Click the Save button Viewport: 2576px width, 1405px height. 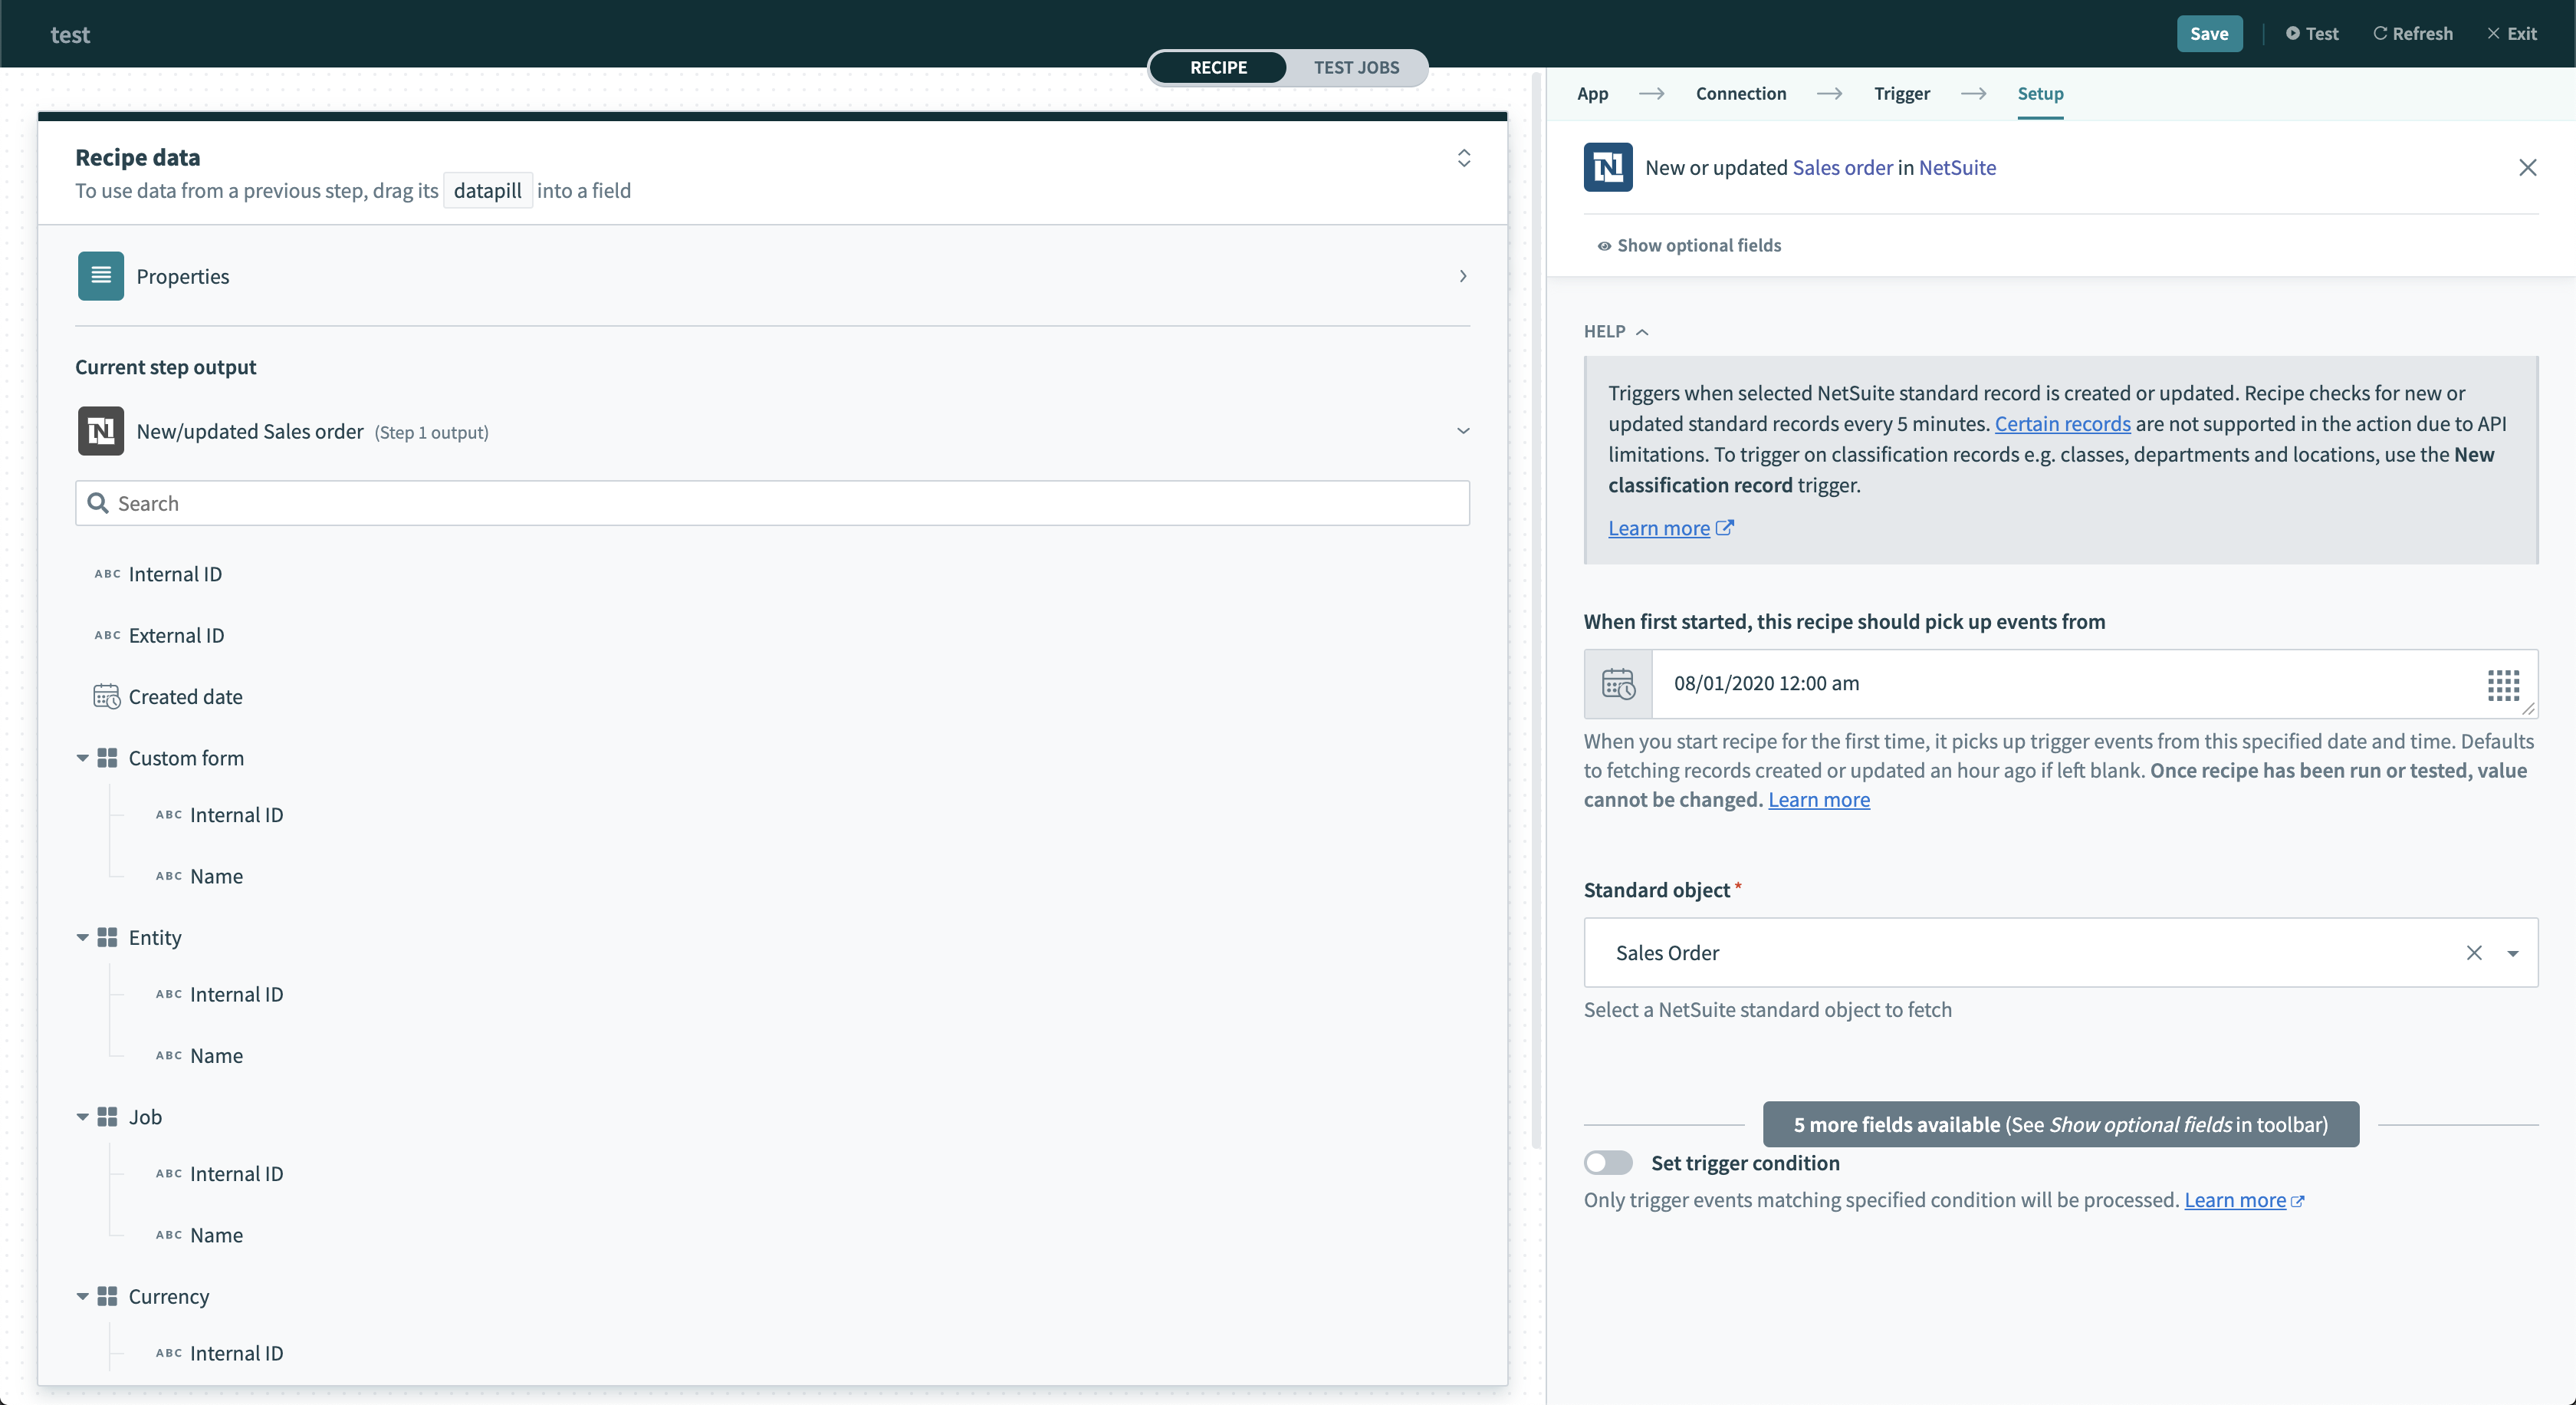coord(2209,33)
